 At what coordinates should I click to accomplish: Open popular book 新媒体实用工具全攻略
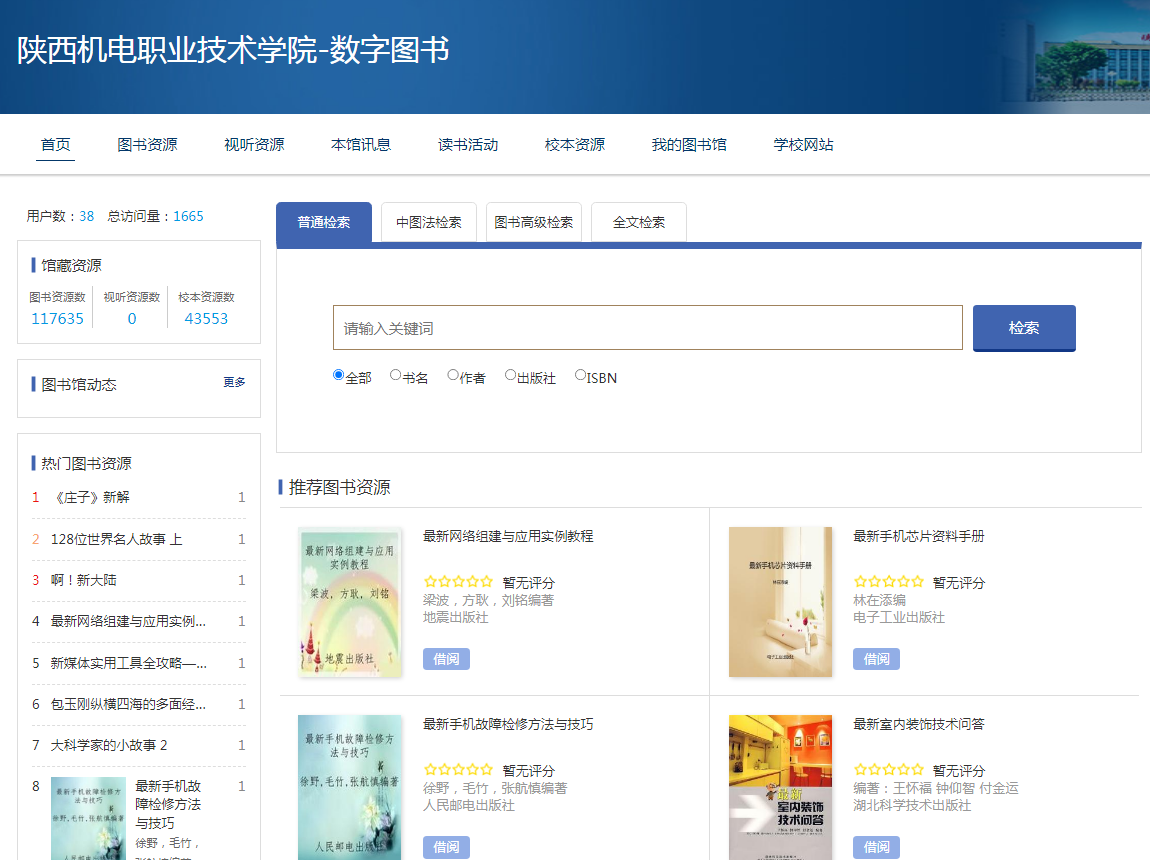128,663
